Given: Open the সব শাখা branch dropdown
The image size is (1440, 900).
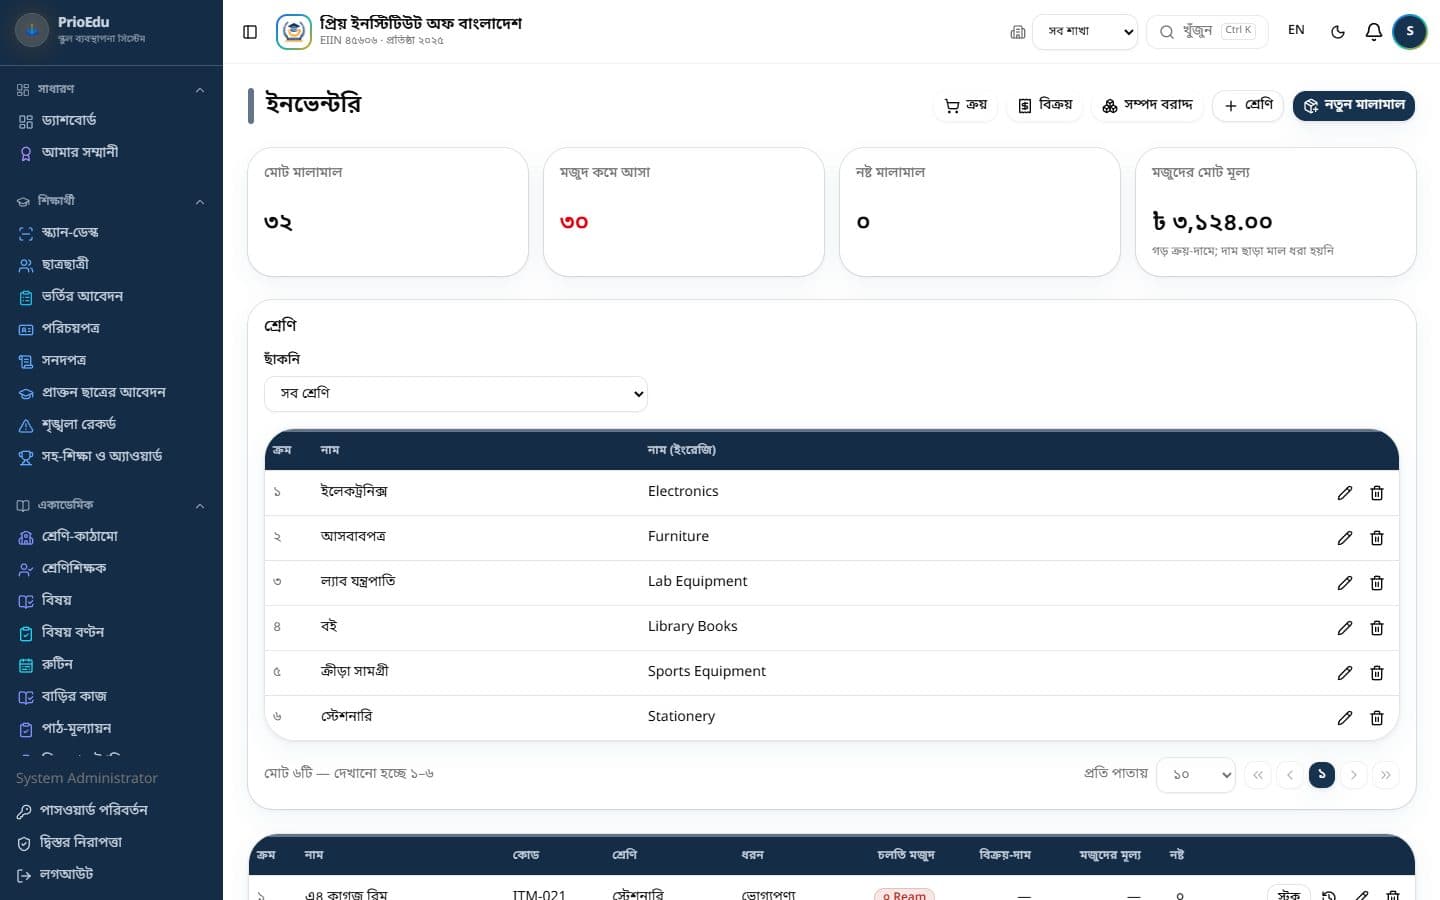Looking at the screenshot, I should [x=1085, y=32].
